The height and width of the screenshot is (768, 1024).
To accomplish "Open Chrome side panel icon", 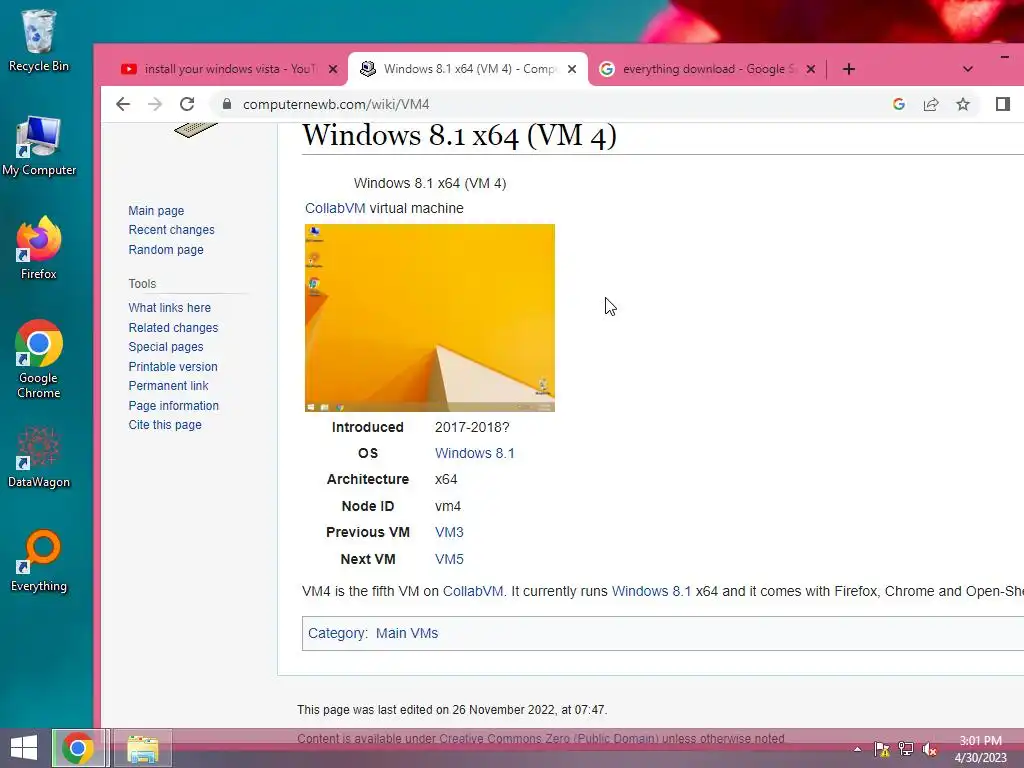I will coord(1003,104).
